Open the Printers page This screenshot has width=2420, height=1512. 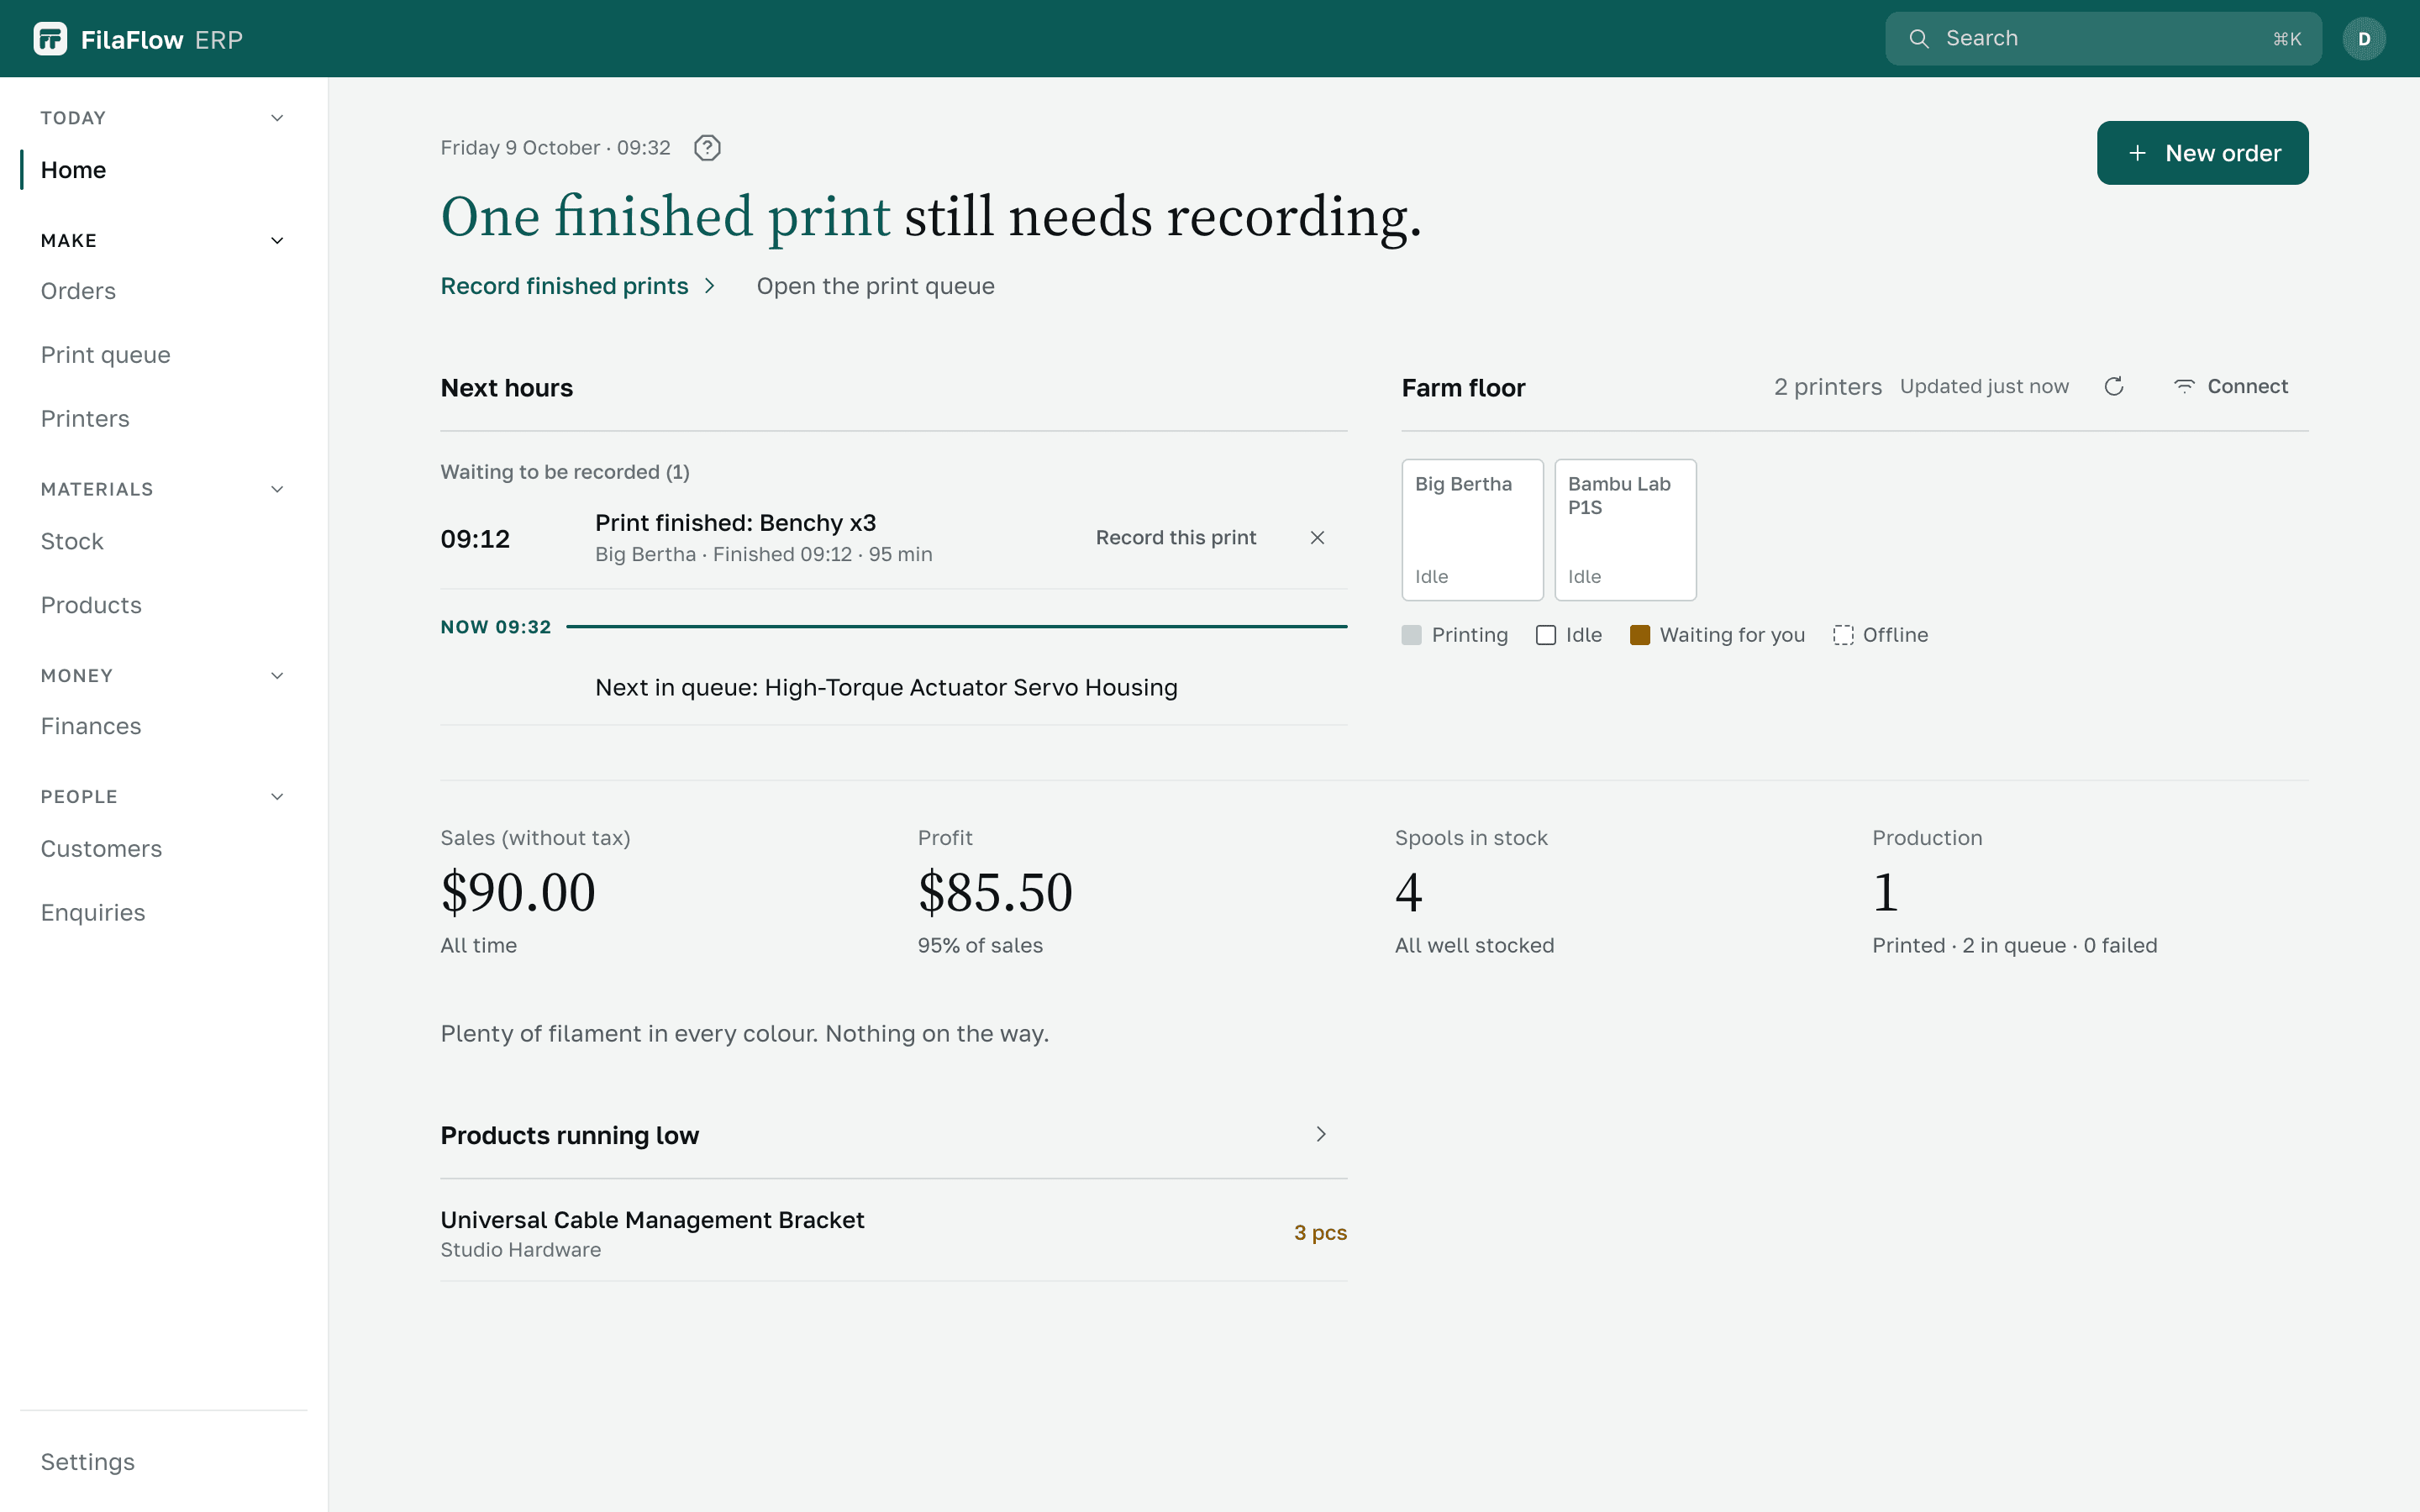click(x=85, y=419)
